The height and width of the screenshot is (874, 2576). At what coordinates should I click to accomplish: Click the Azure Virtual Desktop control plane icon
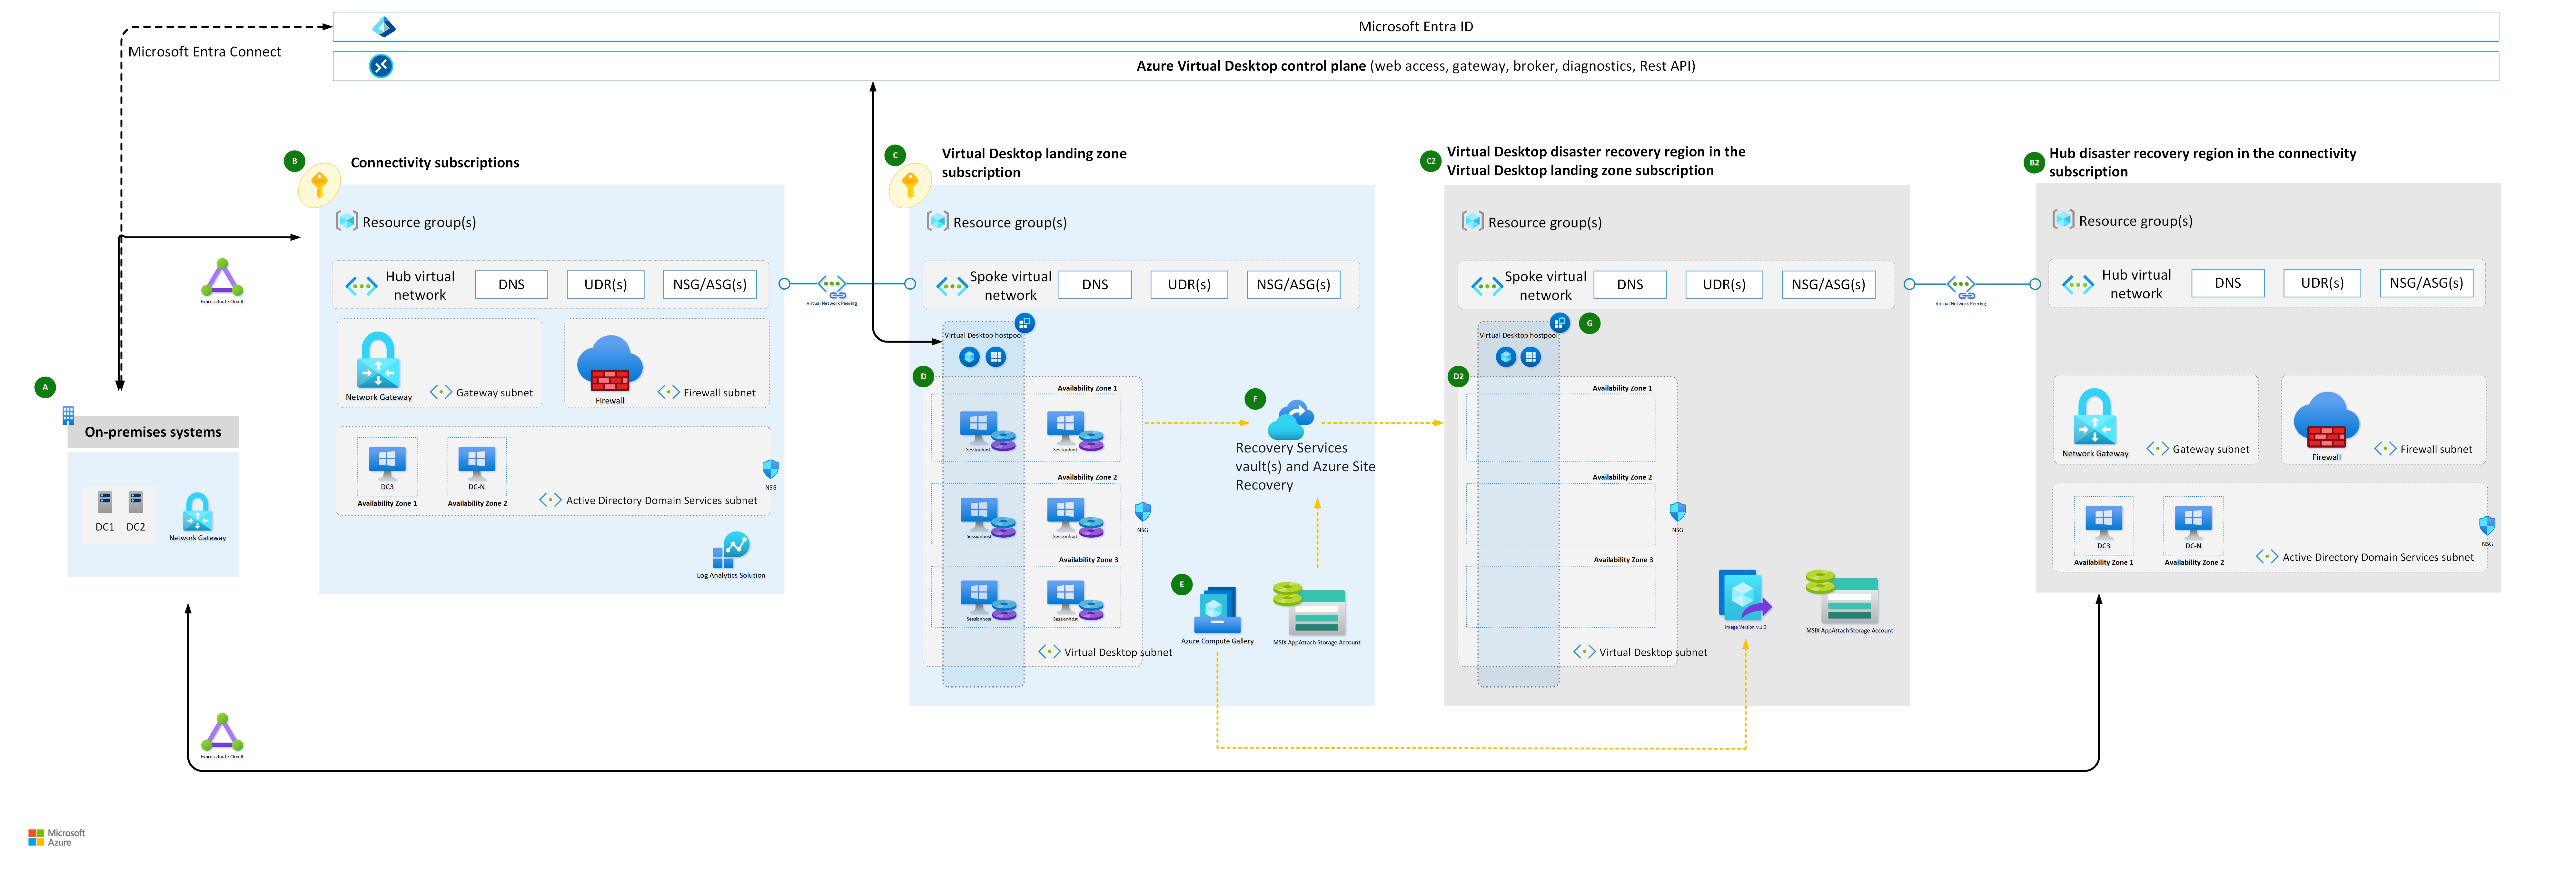pos(381,66)
